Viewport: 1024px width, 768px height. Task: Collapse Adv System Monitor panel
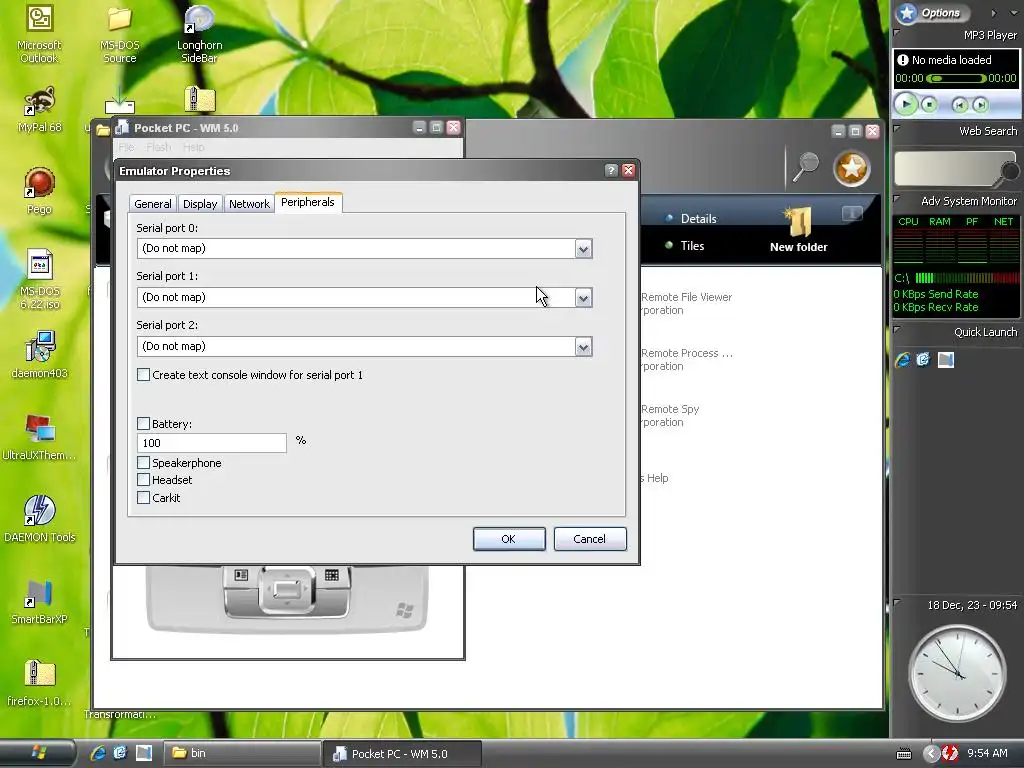click(x=897, y=199)
